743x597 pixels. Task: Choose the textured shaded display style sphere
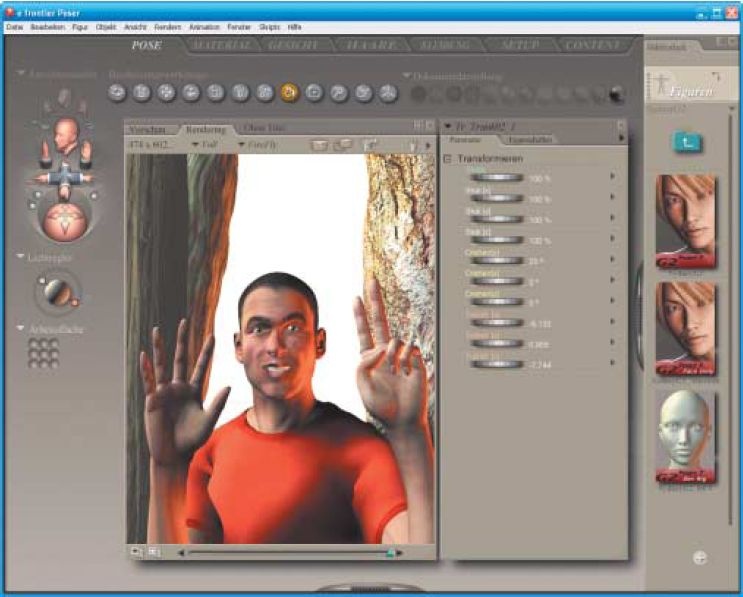pos(616,94)
